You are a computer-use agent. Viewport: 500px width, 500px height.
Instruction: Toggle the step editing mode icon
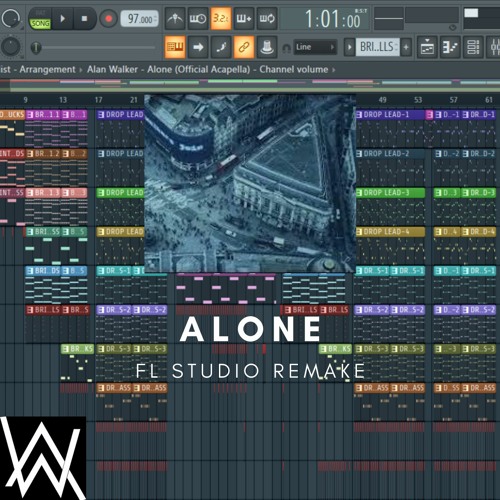click(221, 47)
